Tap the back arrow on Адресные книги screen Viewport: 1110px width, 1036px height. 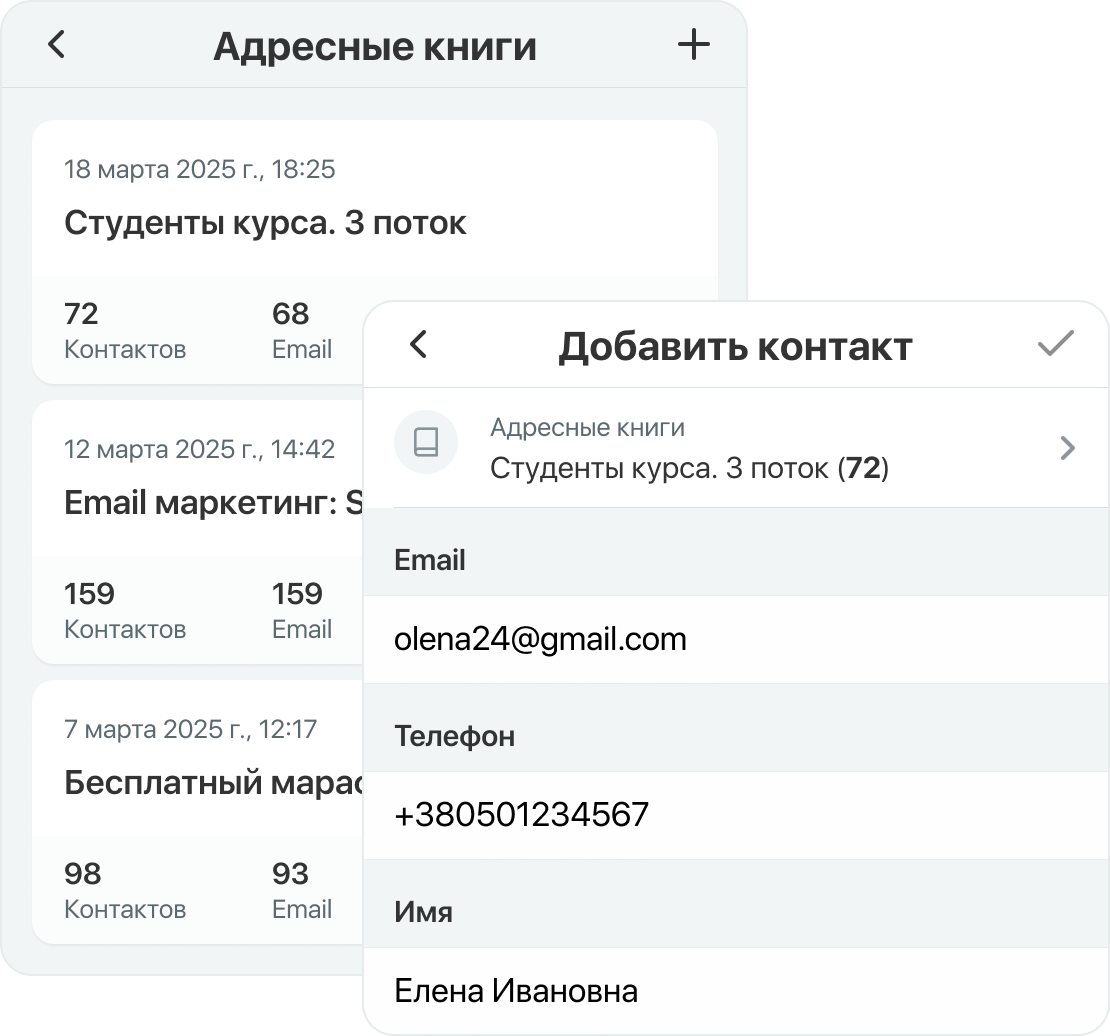(x=57, y=44)
